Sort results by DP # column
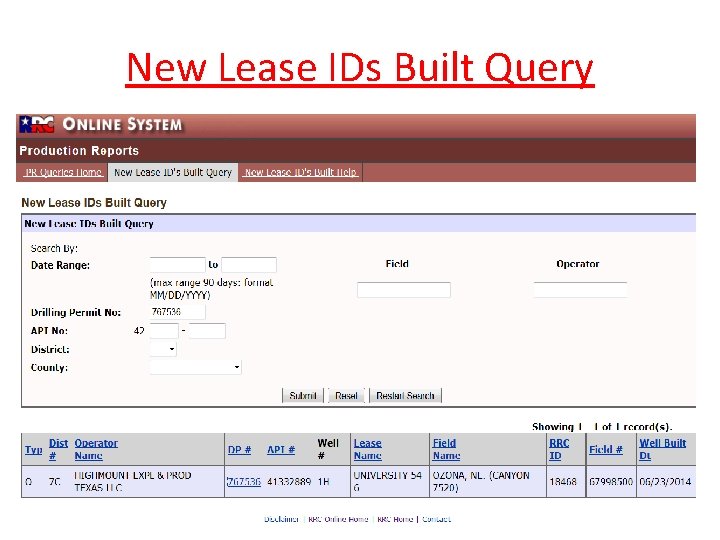Viewport: 720px width, 540px height. pos(239,450)
